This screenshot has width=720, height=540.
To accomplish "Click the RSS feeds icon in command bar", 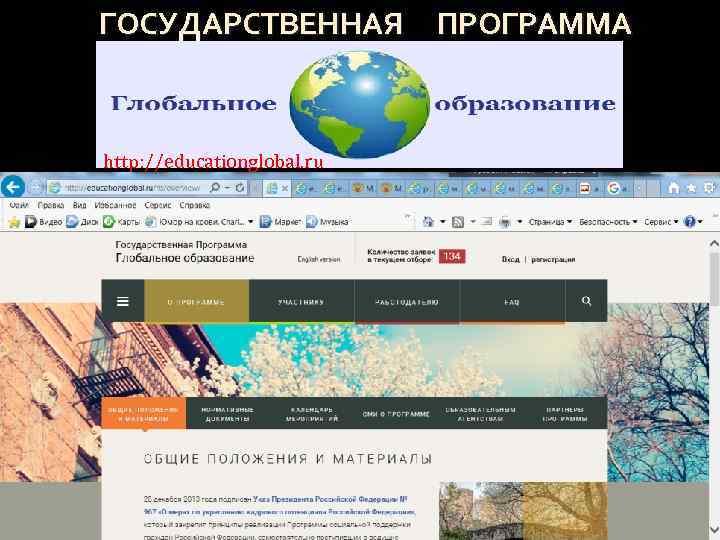I will tap(458, 222).
